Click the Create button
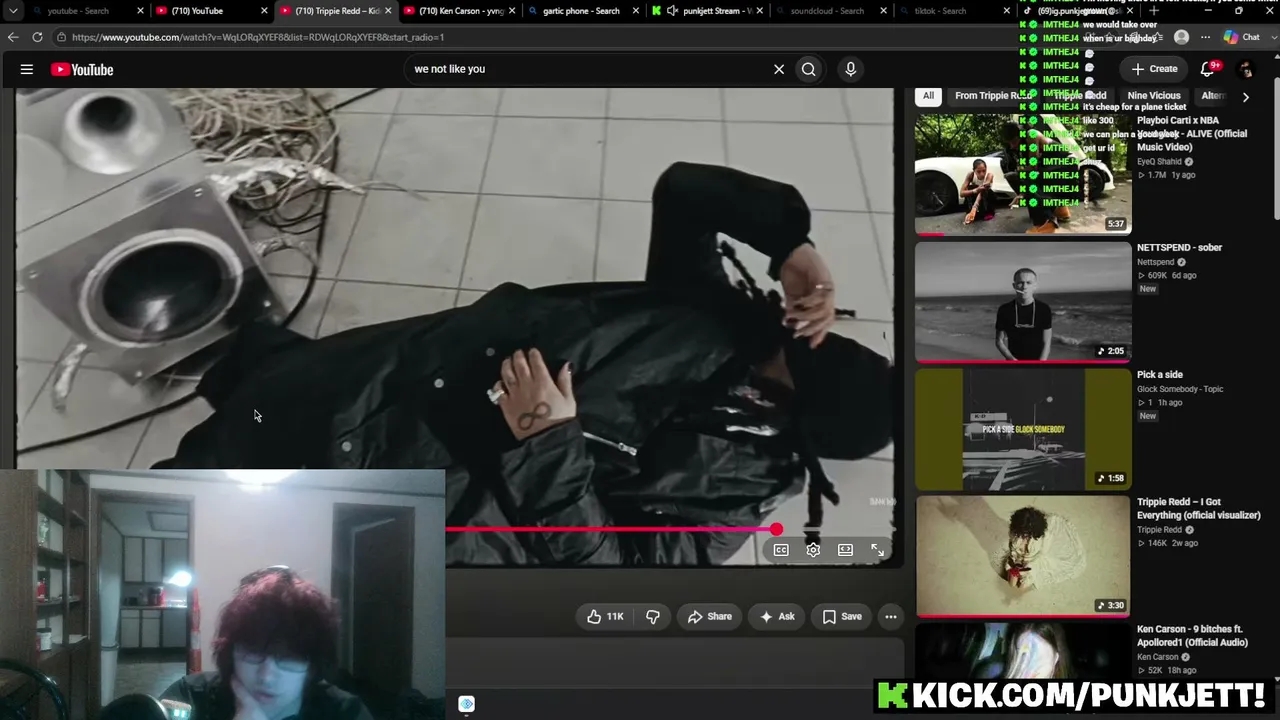 (x=1154, y=69)
